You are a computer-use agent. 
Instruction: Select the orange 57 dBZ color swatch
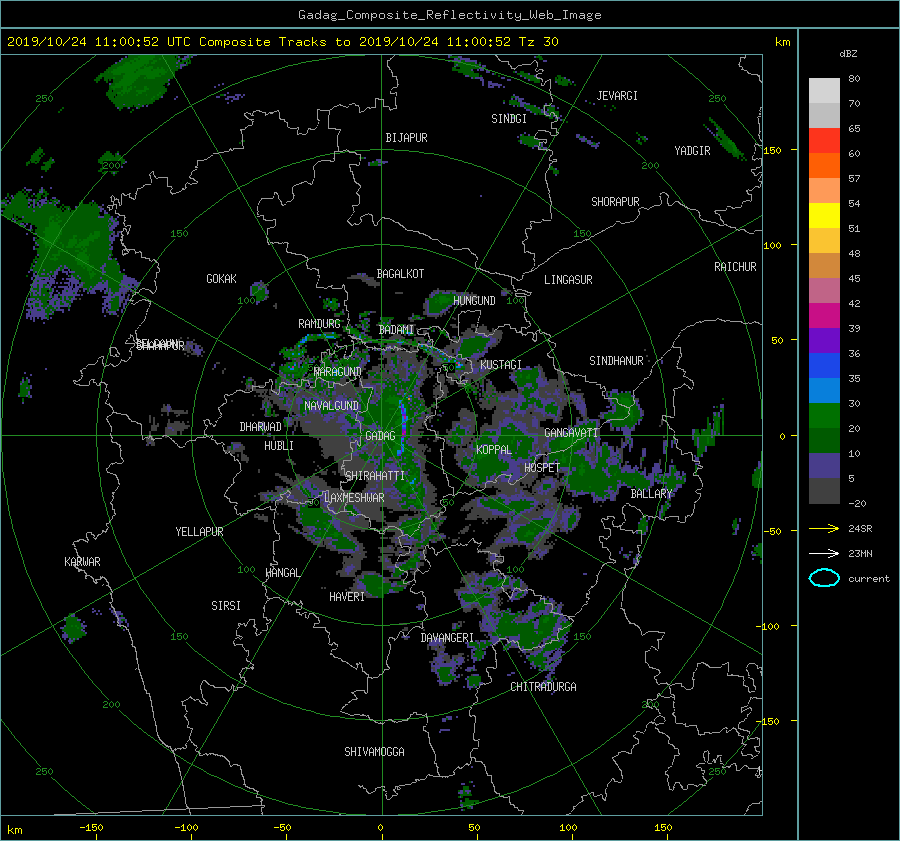(824, 165)
